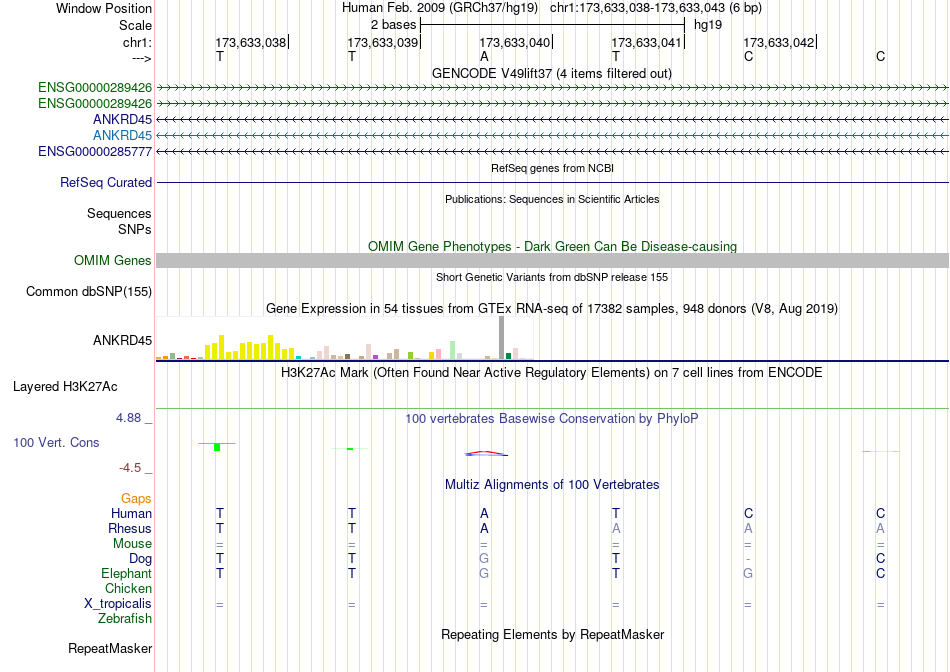Click the dark blue ANKRD45 transcript label

click(122, 119)
